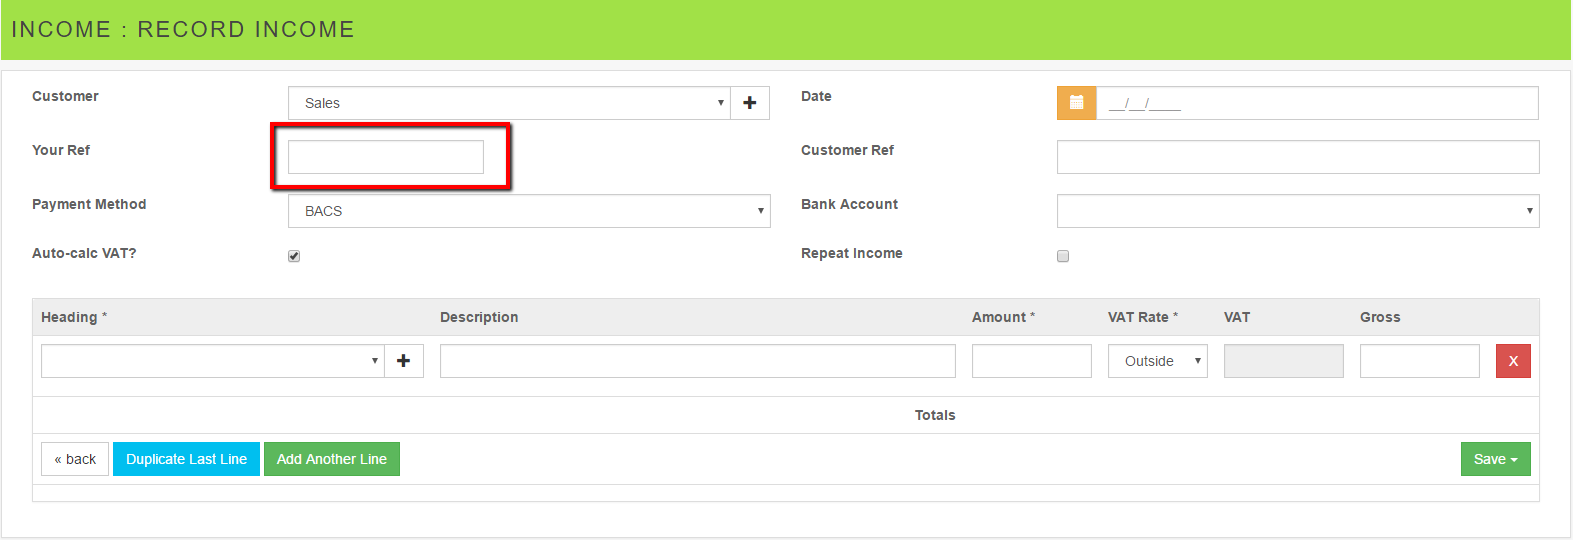Viewport: 1573px width, 540px height.
Task: Click the Duplicate Last Line button
Action: click(186, 459)
